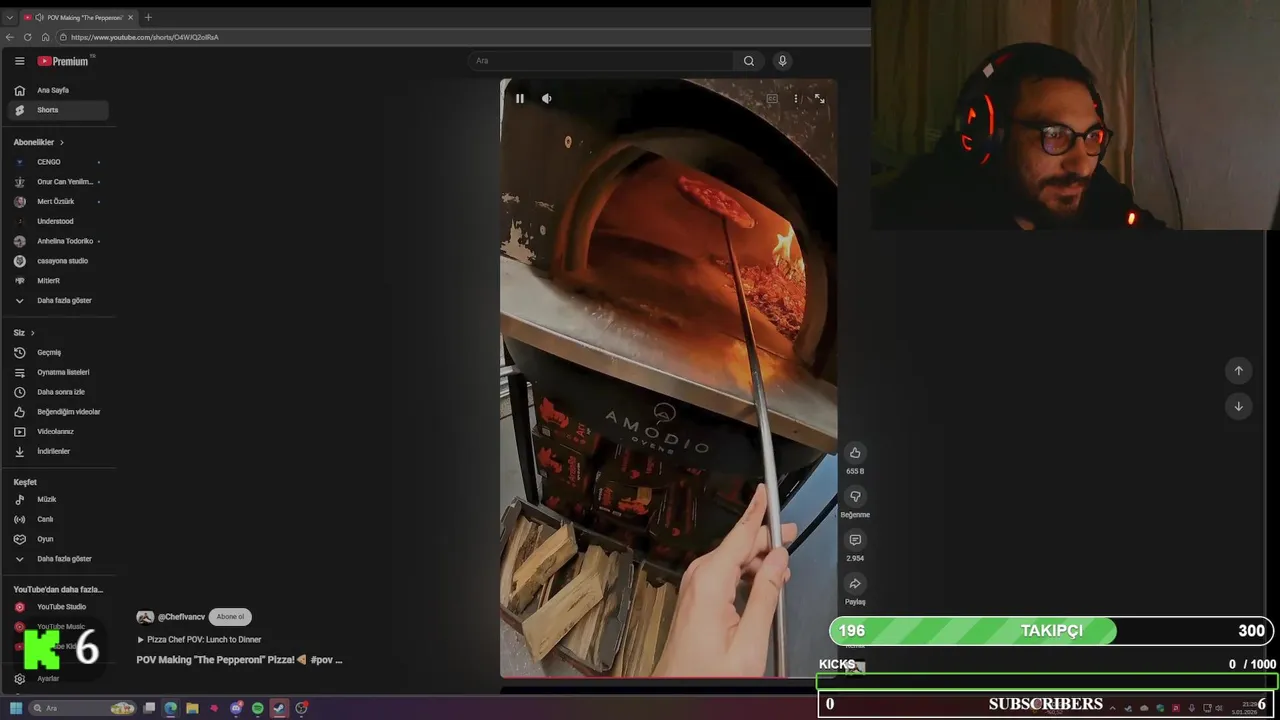The height and width of the screenshot is (720, 1280).
Task: Open Ana Sayfa in the sidebar
Action: [x=58, y=90]
